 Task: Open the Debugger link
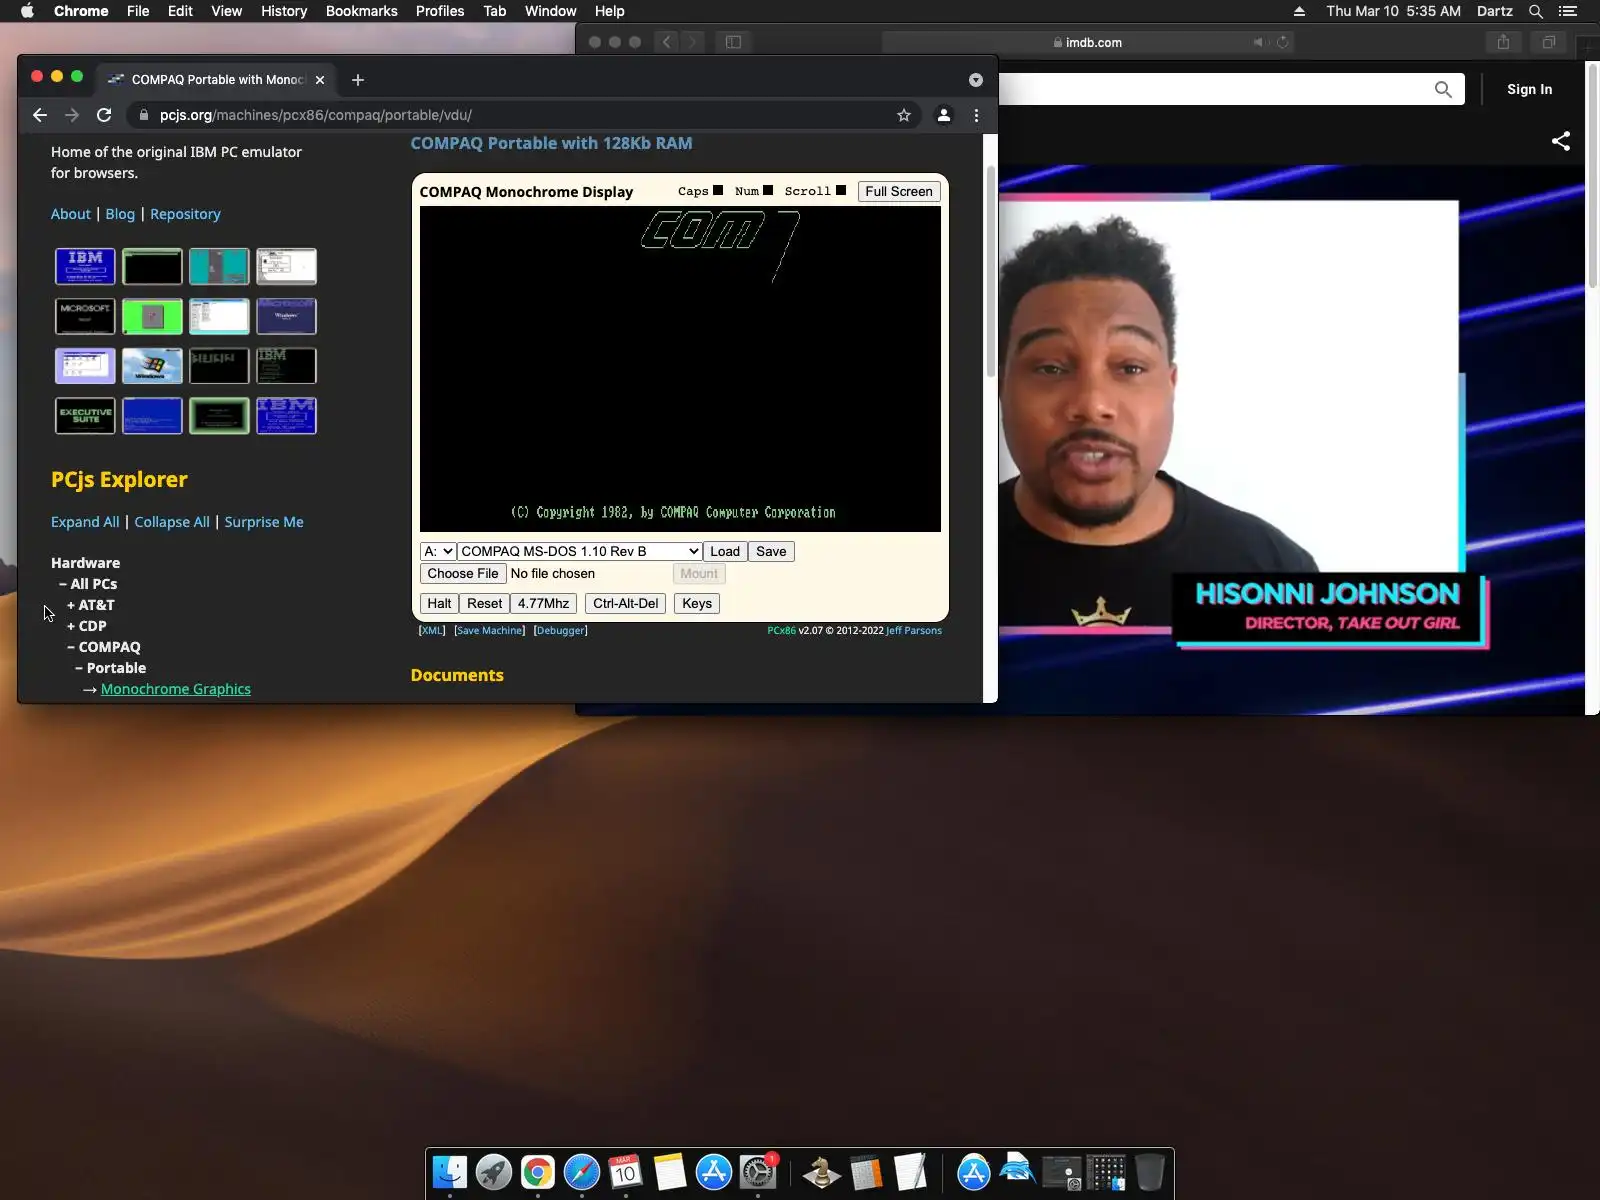point(561,631)
